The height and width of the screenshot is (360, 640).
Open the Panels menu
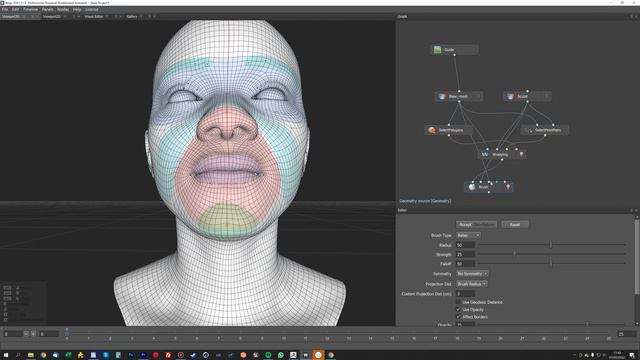coord(47,9)
